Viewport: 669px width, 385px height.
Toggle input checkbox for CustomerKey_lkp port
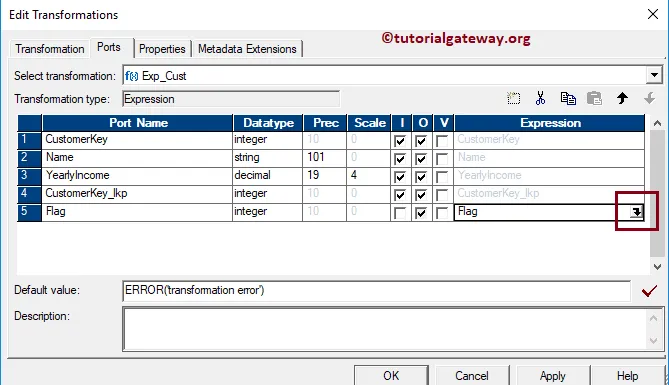point(400,195)
